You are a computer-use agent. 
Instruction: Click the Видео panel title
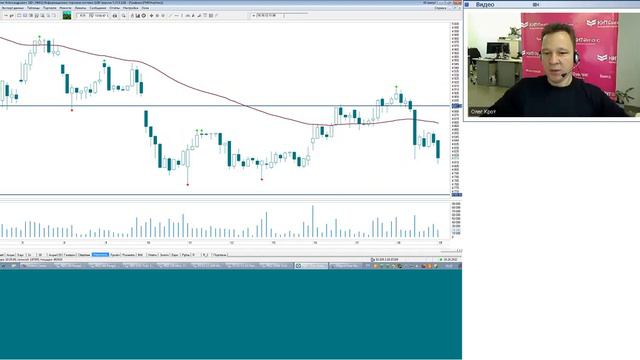click(x=485, y=4)
